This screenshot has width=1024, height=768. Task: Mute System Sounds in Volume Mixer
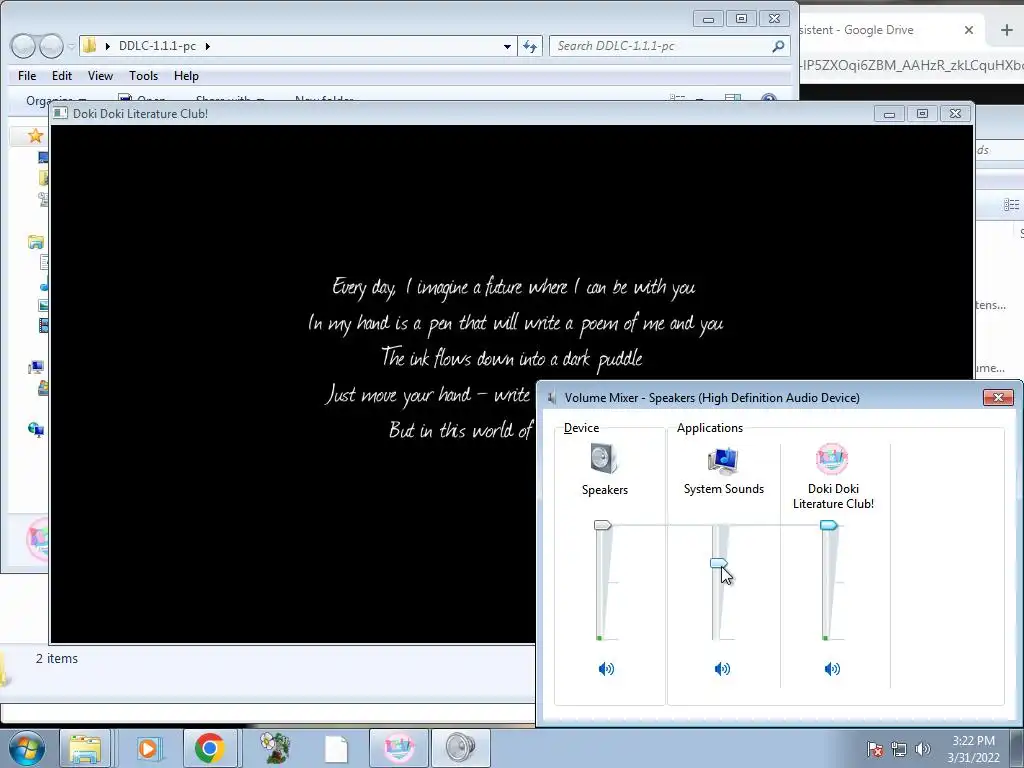722,668
